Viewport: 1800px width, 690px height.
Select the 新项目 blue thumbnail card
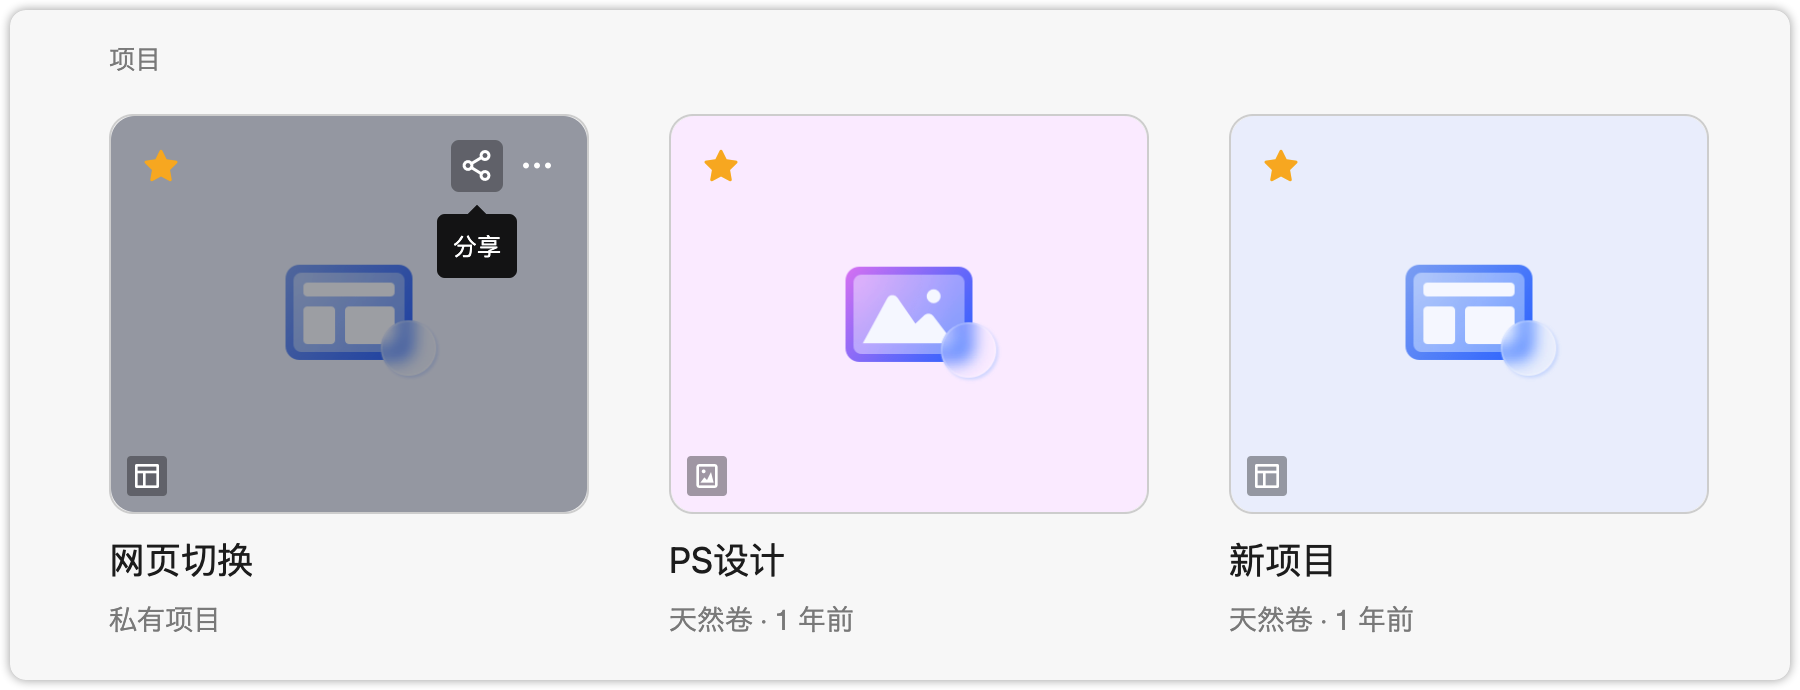coord(1469,314)
